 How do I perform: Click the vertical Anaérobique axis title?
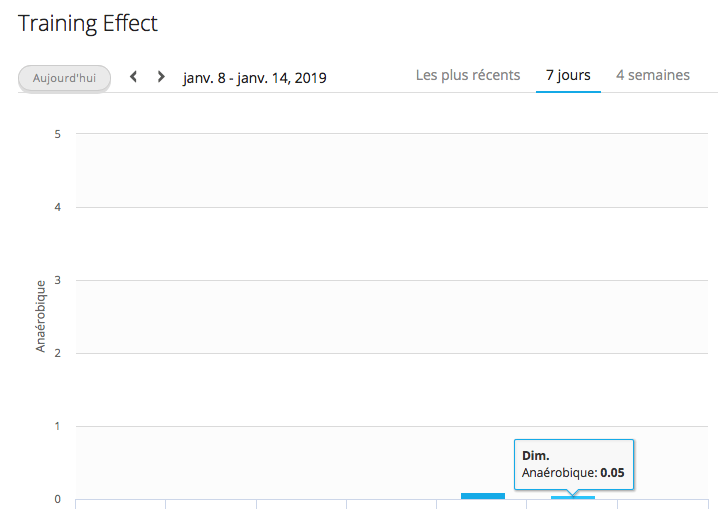(x=41, y=316)
